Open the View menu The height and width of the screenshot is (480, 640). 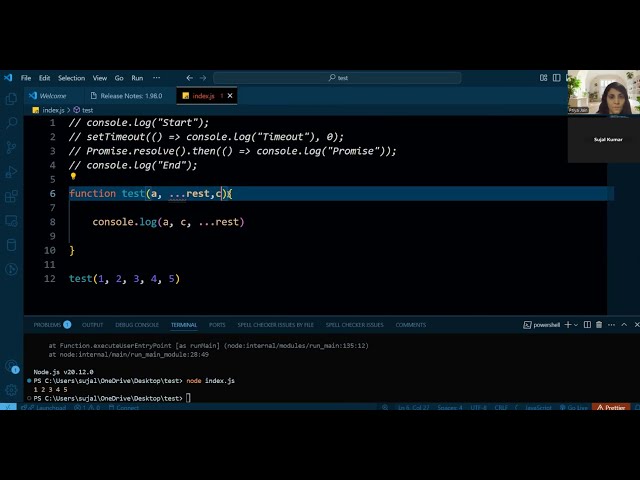tap(100, 78)
